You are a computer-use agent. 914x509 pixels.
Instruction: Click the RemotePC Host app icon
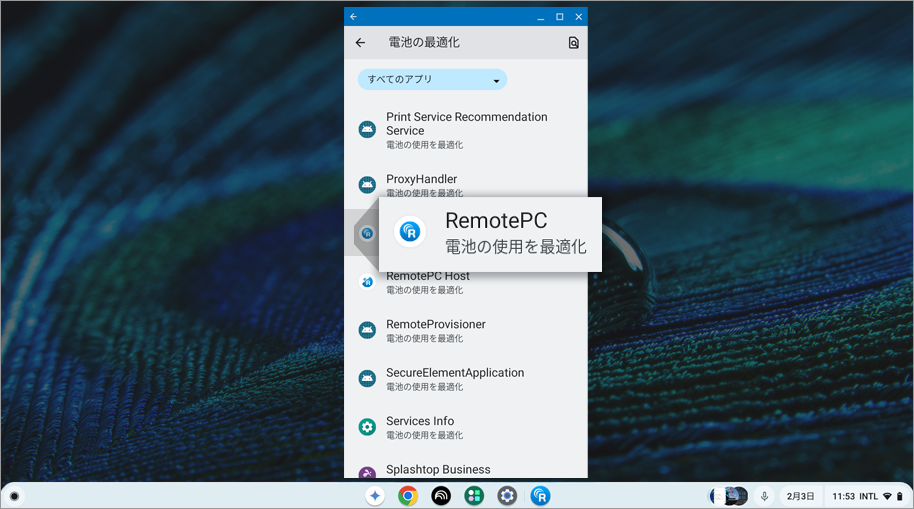click(x=367, y=282)
